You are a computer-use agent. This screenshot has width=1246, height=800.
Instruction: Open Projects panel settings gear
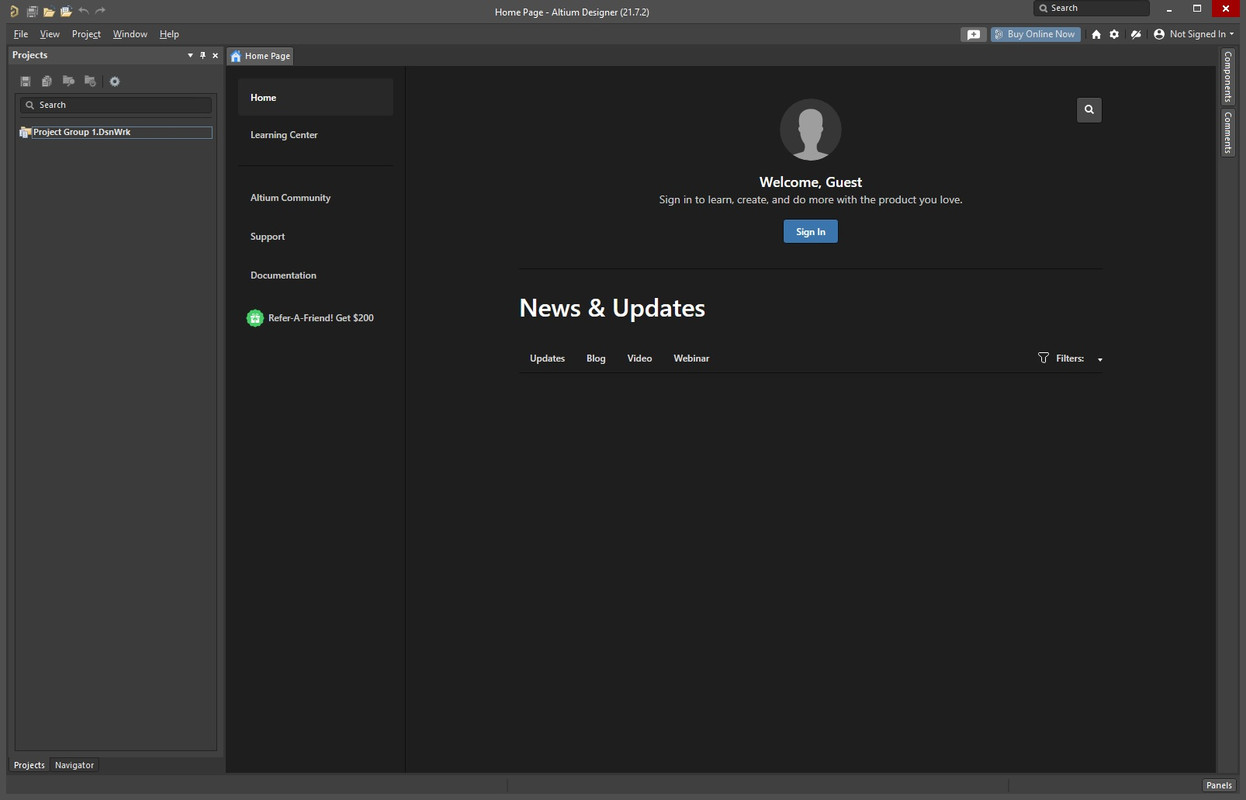[115, 81]
